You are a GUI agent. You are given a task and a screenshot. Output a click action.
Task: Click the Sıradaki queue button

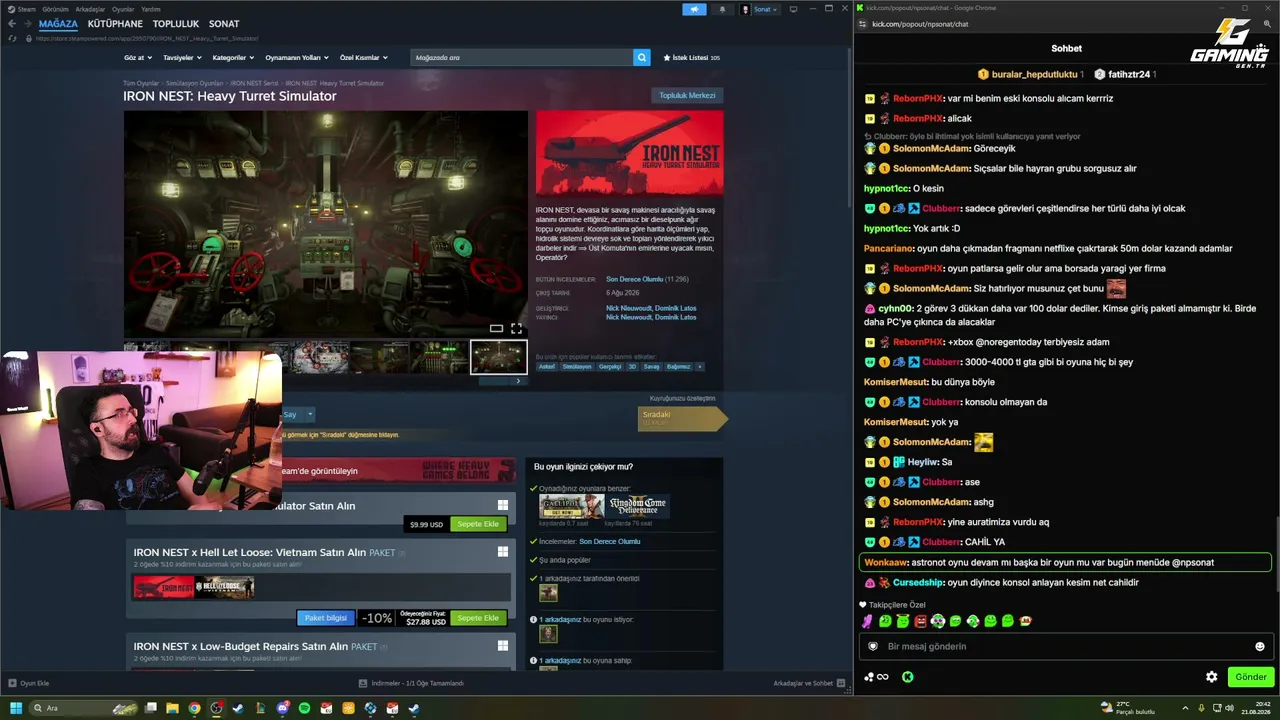click(x=683, y=418)
